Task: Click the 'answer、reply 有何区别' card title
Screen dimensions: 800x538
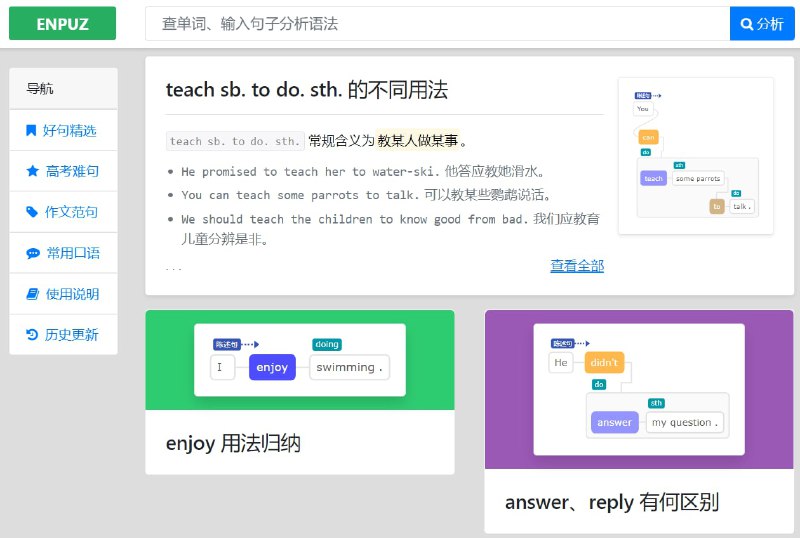Action: [612, 502]
